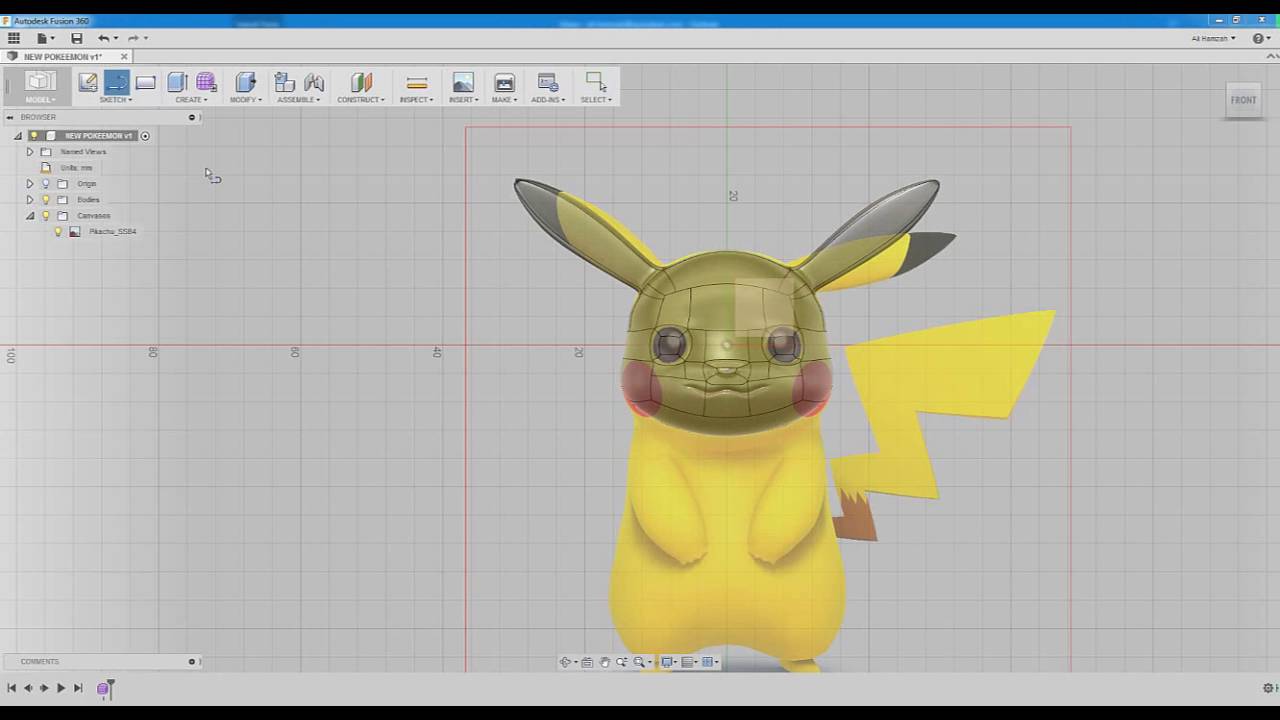Save the design with the floppy icon

coord(76,38)
